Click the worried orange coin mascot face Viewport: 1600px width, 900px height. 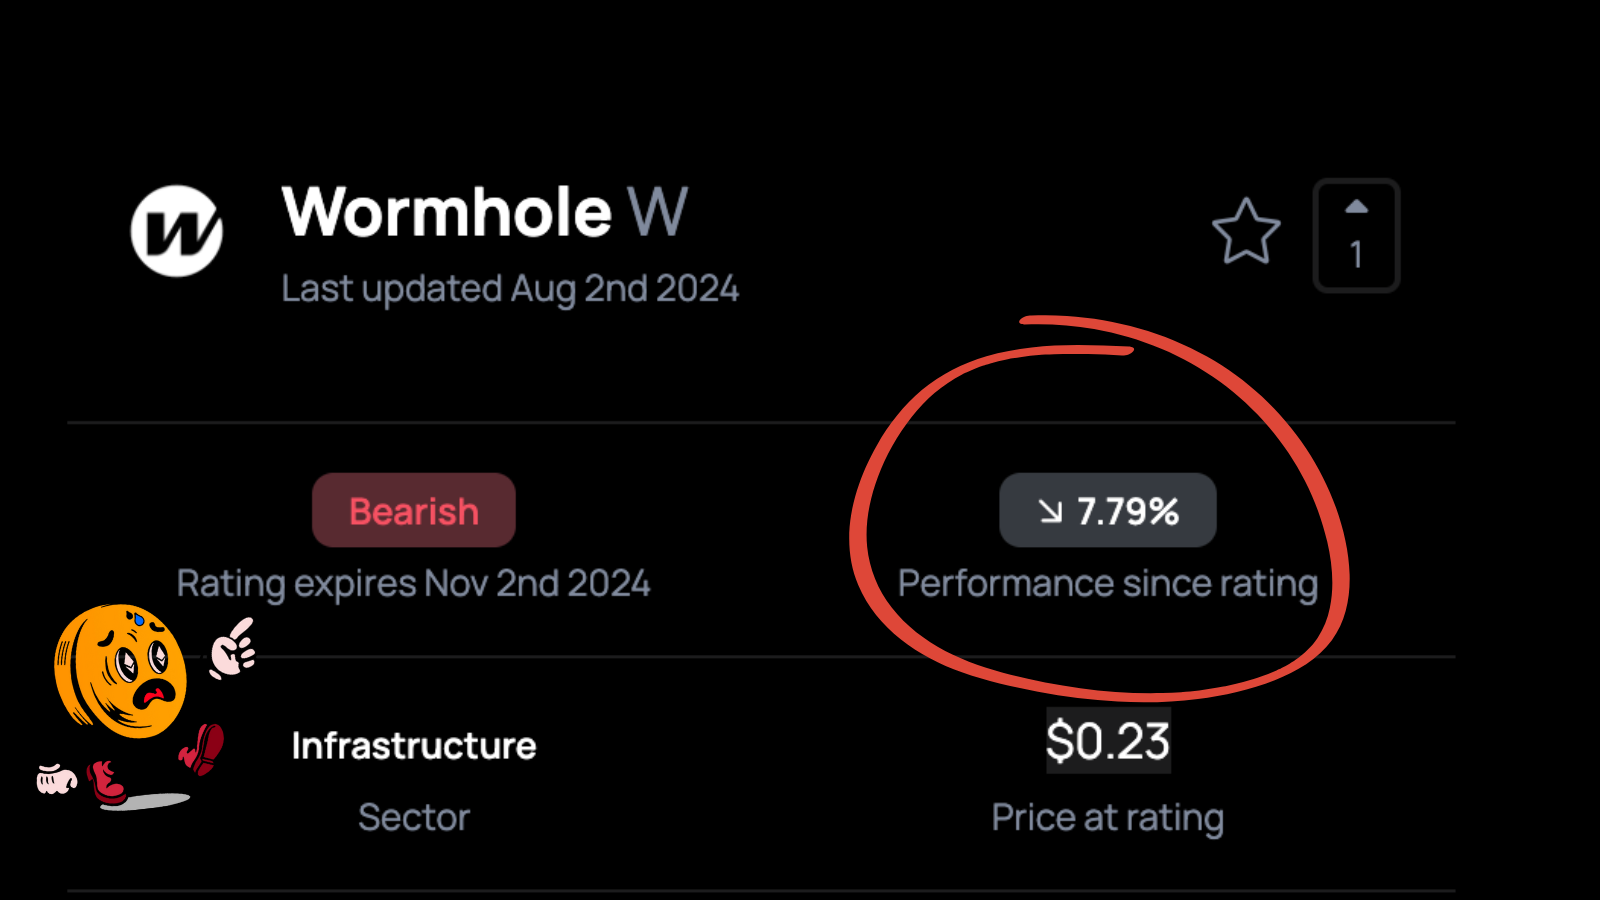coord(120,671)
